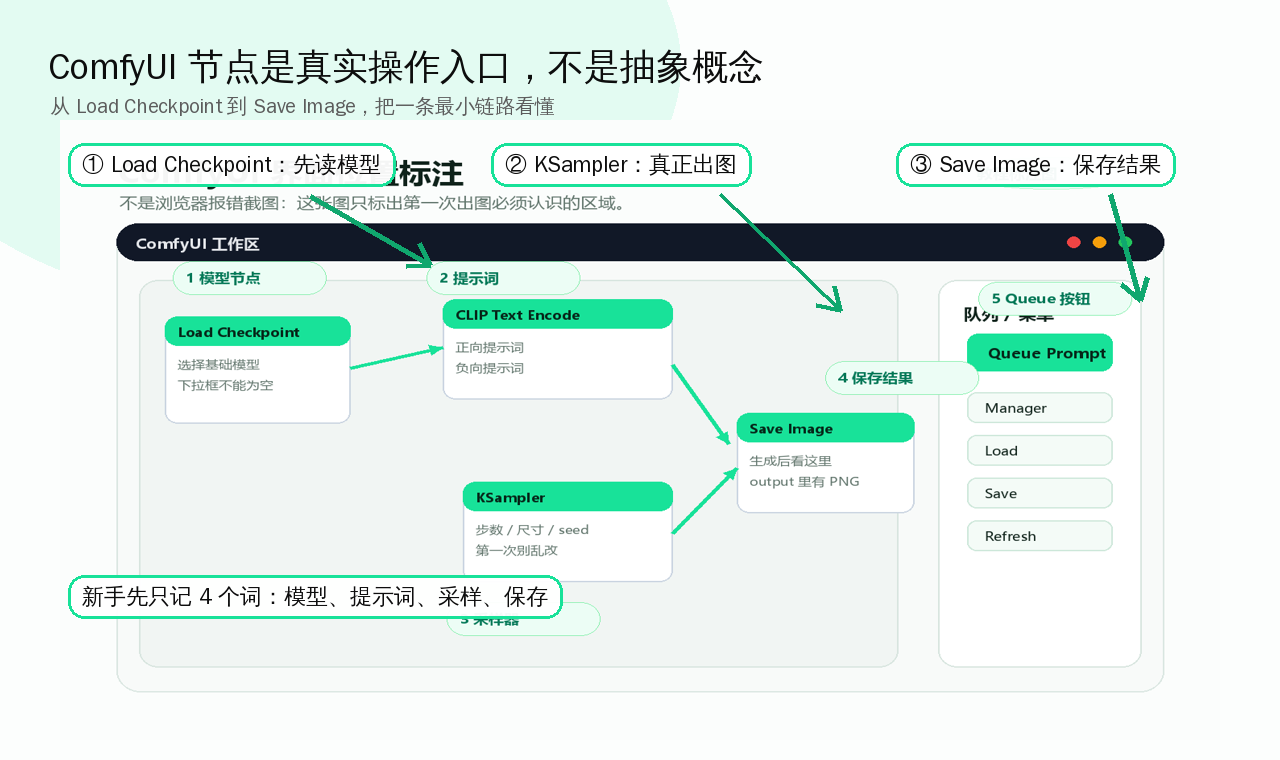Click the Queue Prompt button
This screenshot has height=760, width=1280.
[x=1040, y=353]
